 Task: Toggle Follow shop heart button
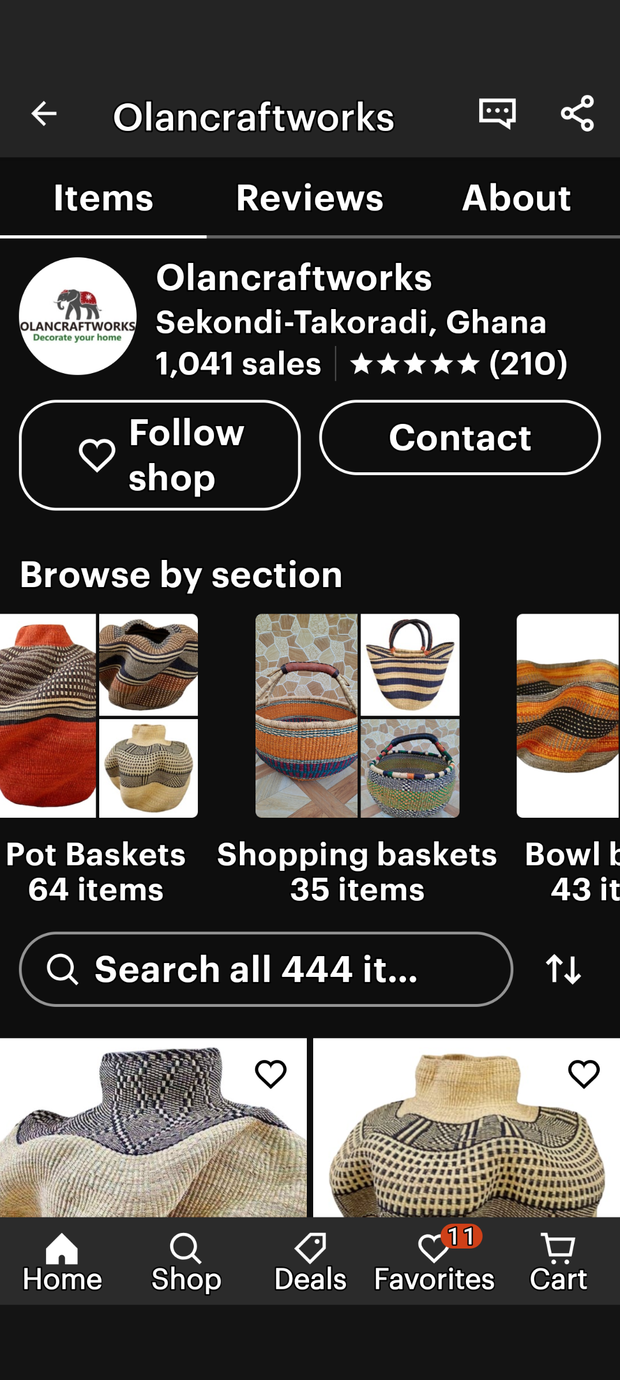[x=160, y=455]
